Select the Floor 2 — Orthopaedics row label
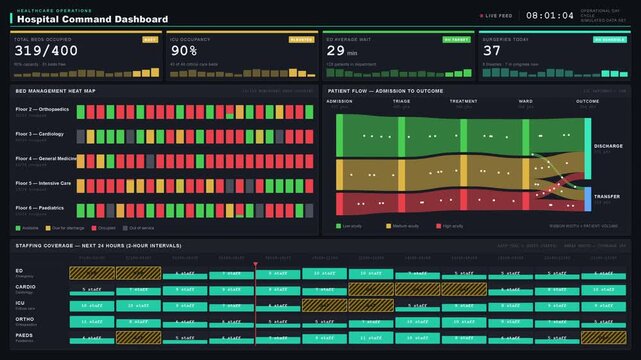This screenshot has width=641, height=360. pyautogui.click(x=42, y=110)
